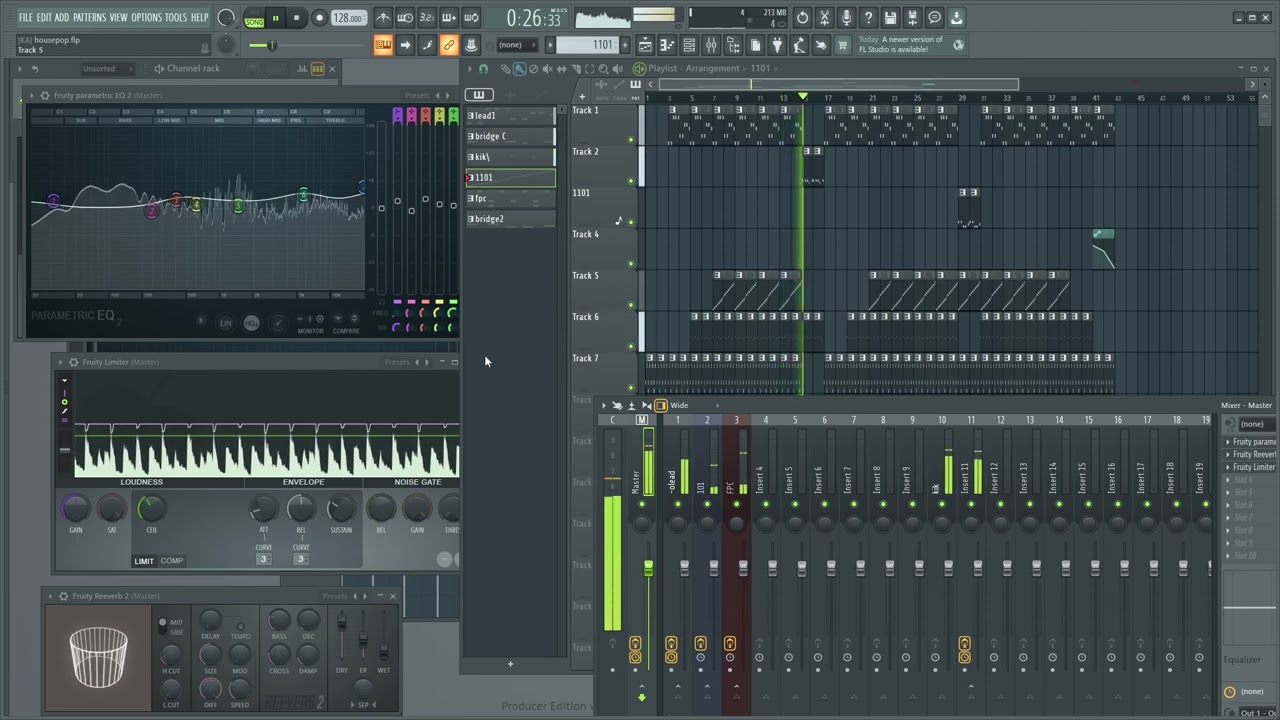Open the ADD menu
The image size is (1280, 720).
tap(62, 18)
